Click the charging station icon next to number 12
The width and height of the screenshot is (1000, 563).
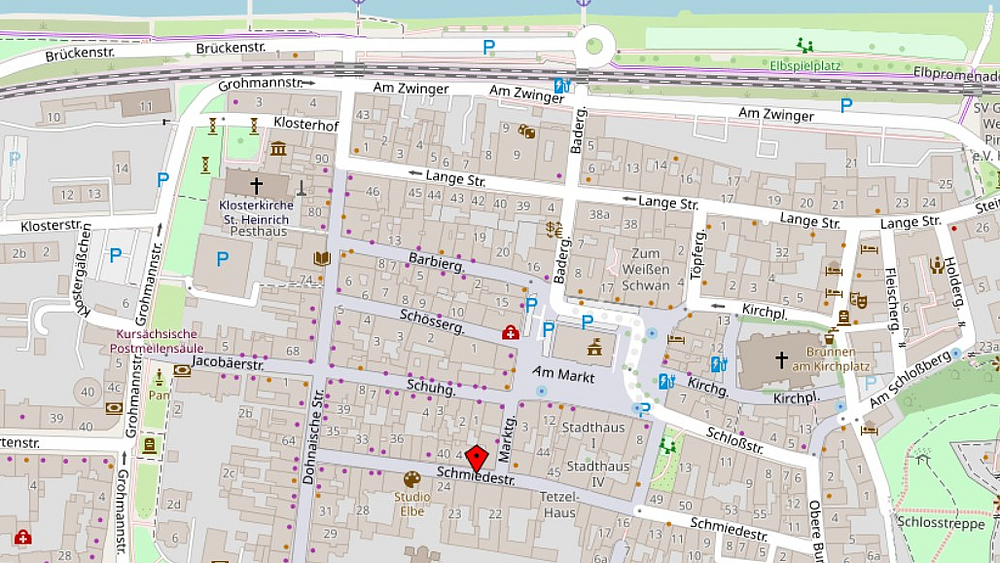(x=719, y=364)
